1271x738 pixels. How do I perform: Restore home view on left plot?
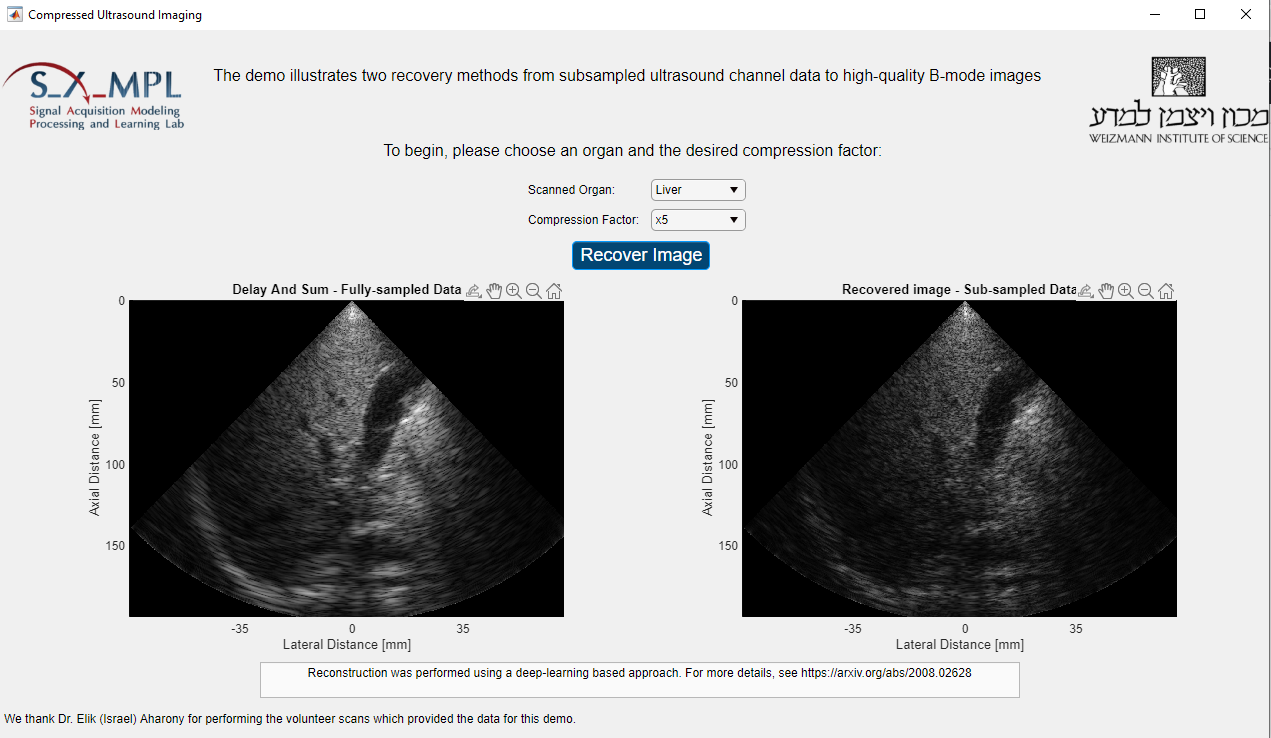(554, 291)
